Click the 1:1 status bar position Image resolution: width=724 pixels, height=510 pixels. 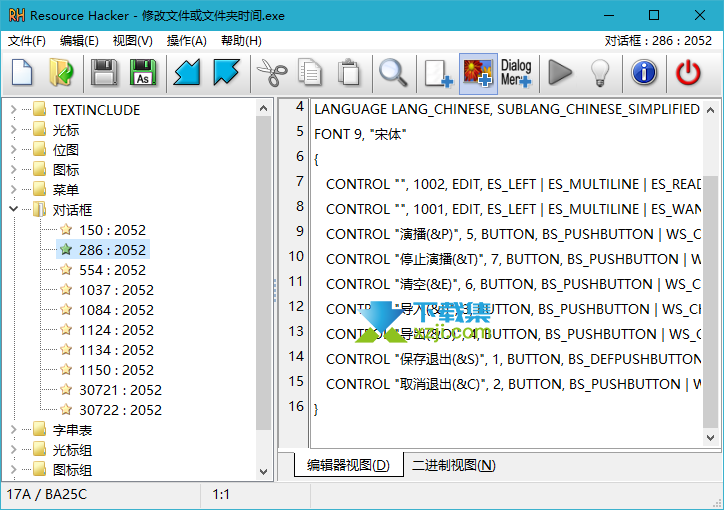click(221, 494)
